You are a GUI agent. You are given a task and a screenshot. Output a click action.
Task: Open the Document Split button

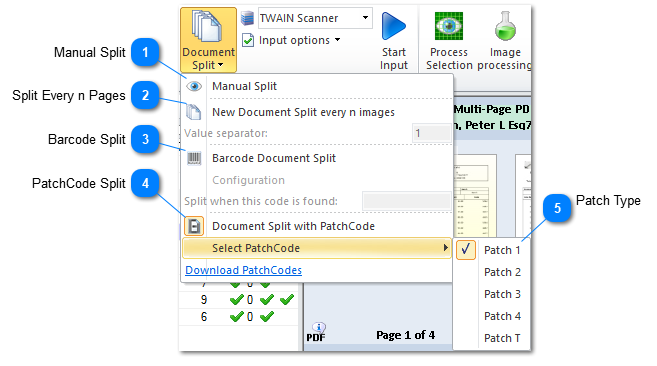(208, 40)
